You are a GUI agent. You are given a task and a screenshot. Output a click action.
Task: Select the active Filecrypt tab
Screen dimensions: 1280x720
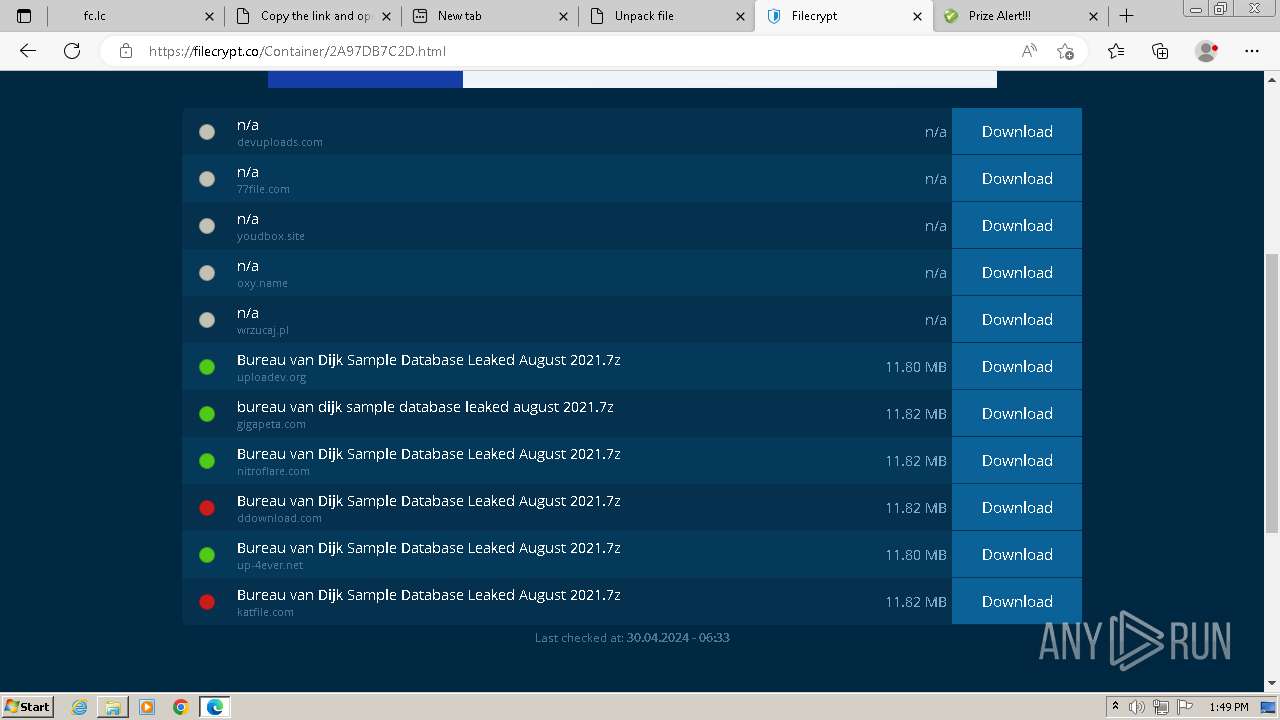coord(843,16)
